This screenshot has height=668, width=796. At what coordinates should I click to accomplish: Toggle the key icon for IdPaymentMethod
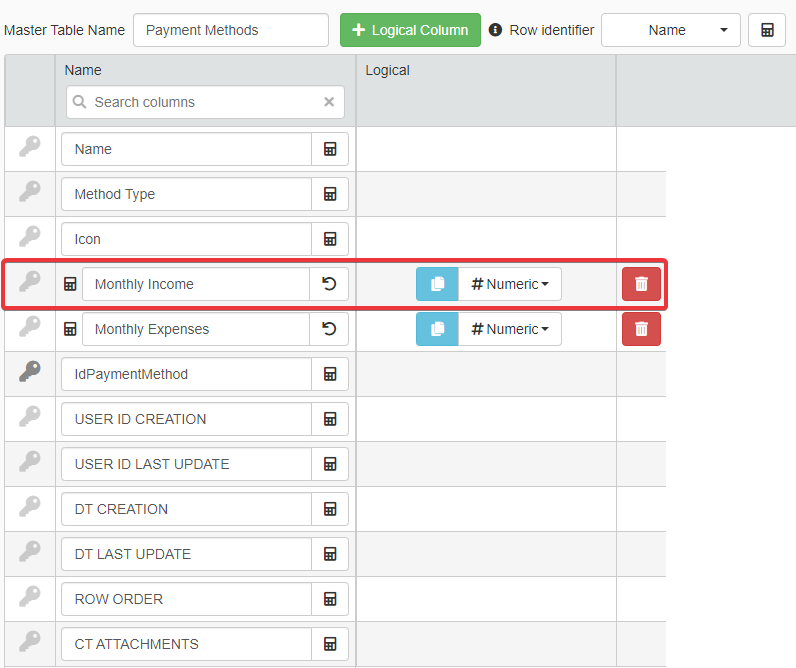click(30, 373)
